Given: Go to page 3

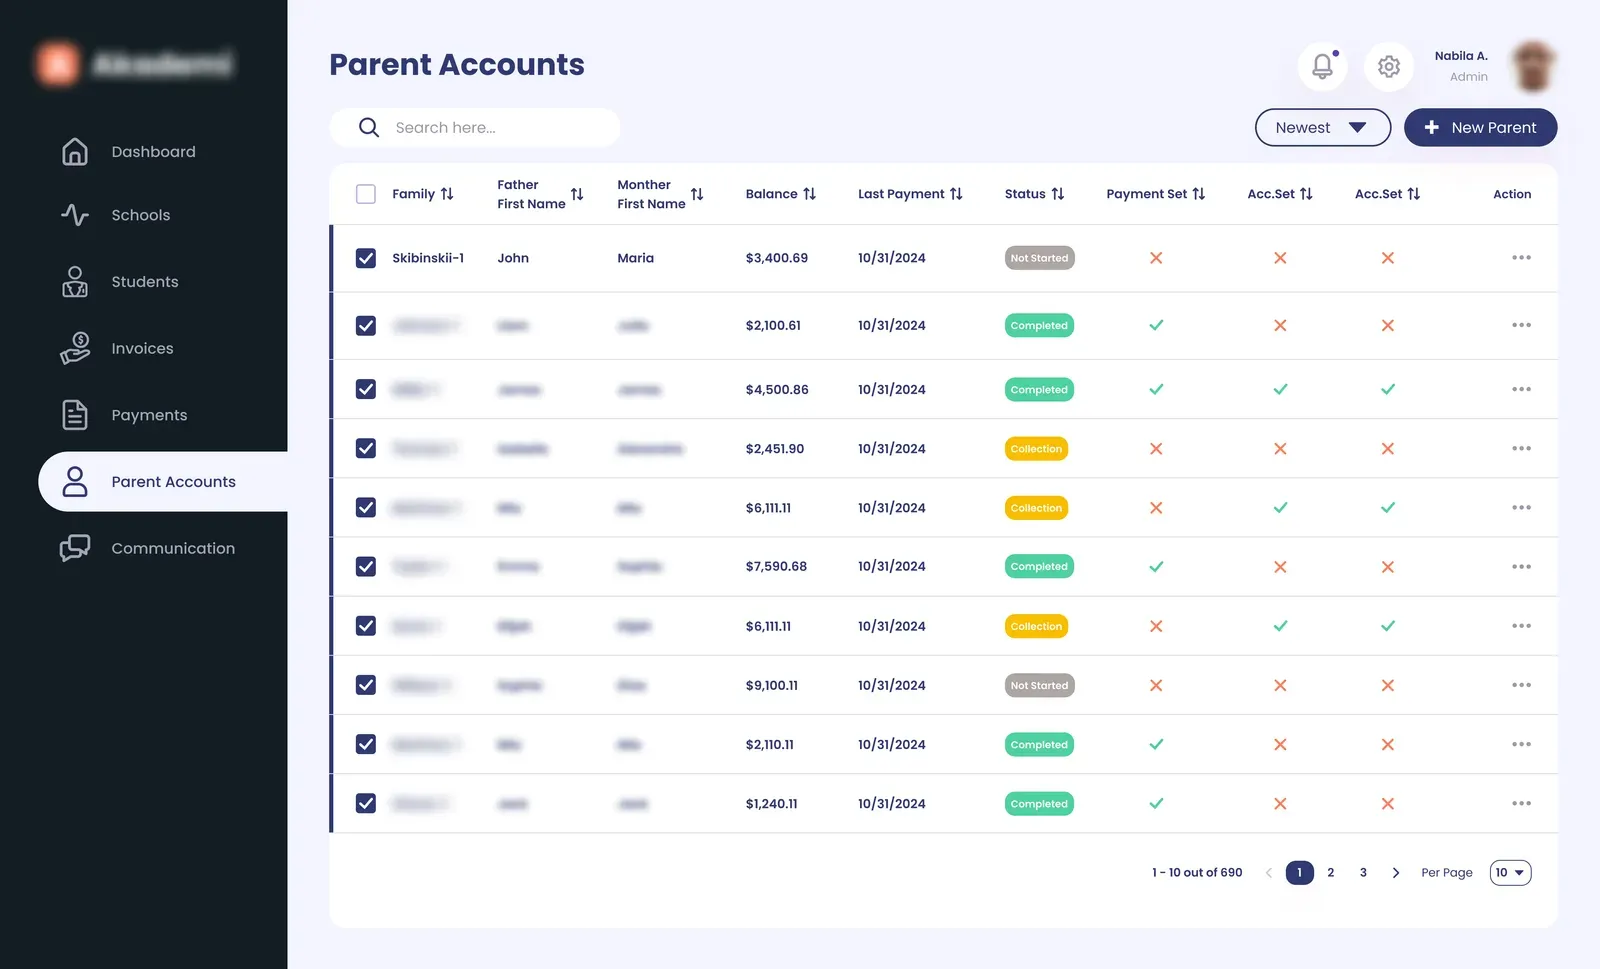Looking at the screenshot, I should (1363, 873).
